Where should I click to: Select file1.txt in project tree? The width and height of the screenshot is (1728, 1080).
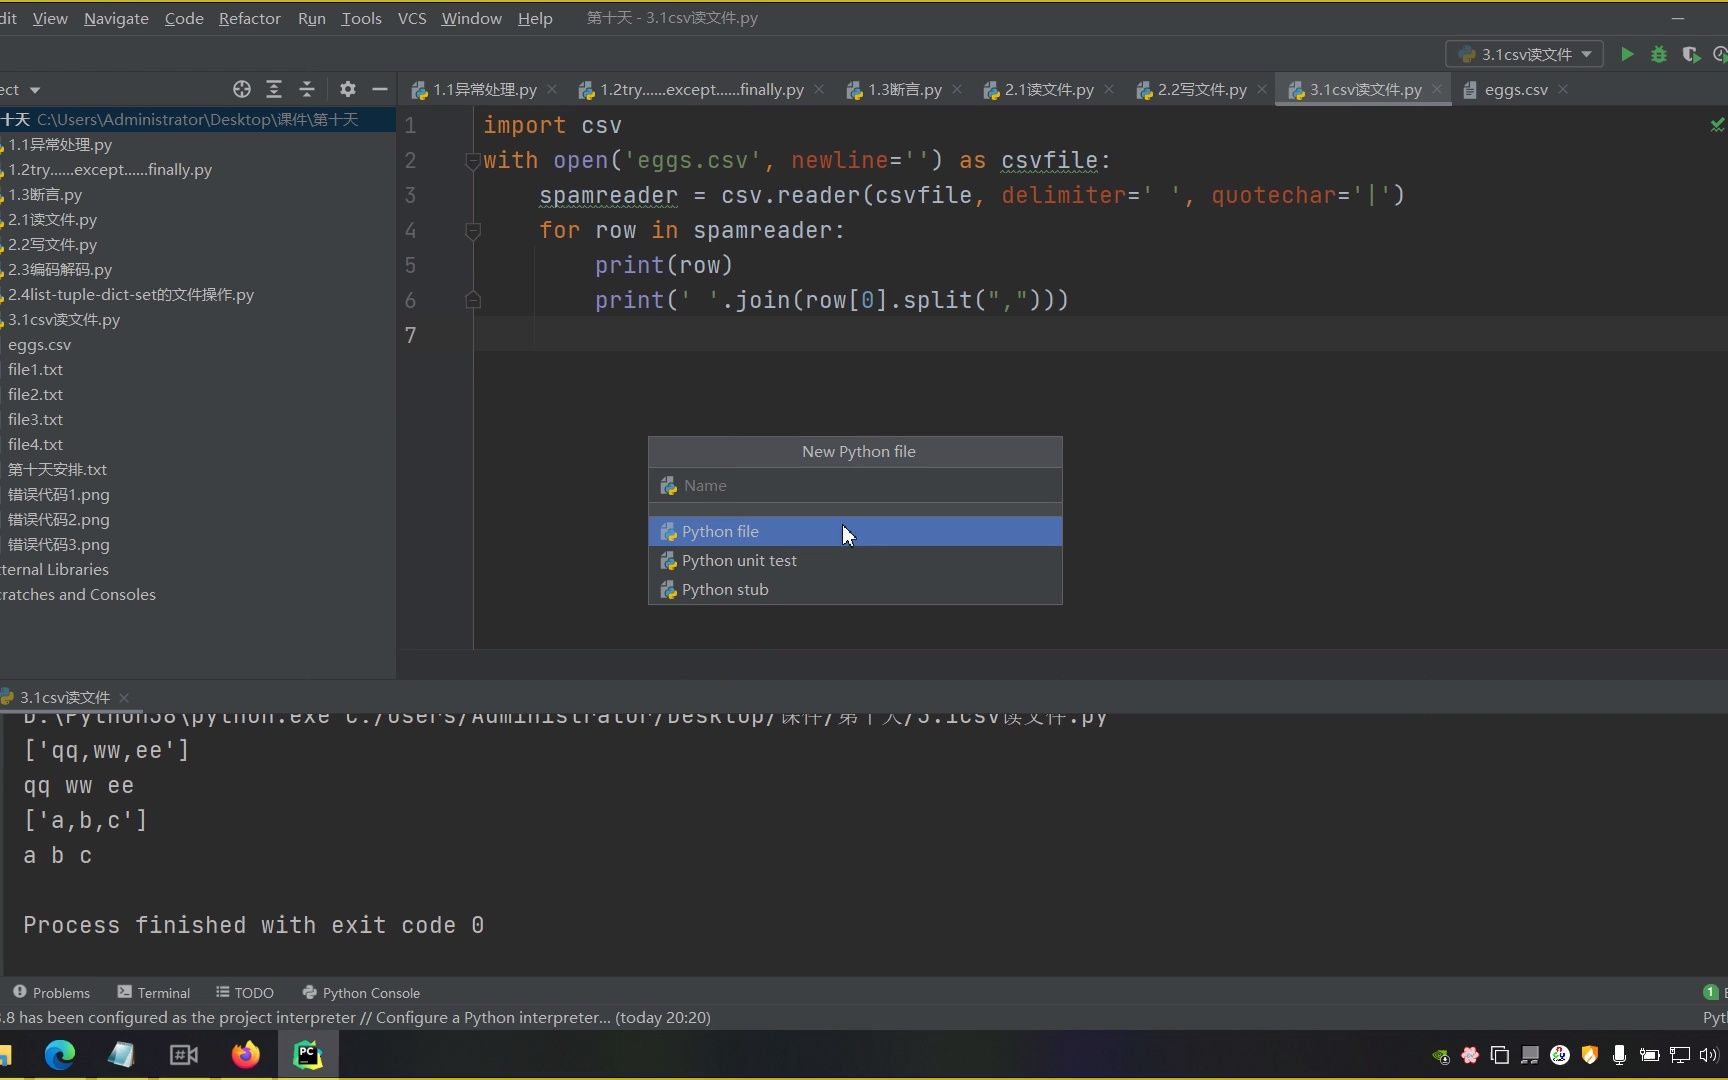click(36, 369)
